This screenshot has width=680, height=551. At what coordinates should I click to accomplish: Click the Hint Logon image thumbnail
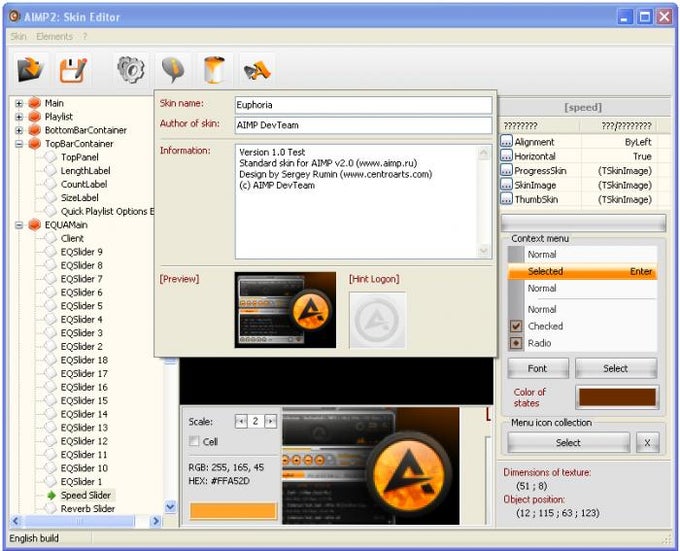pos(378,320)
